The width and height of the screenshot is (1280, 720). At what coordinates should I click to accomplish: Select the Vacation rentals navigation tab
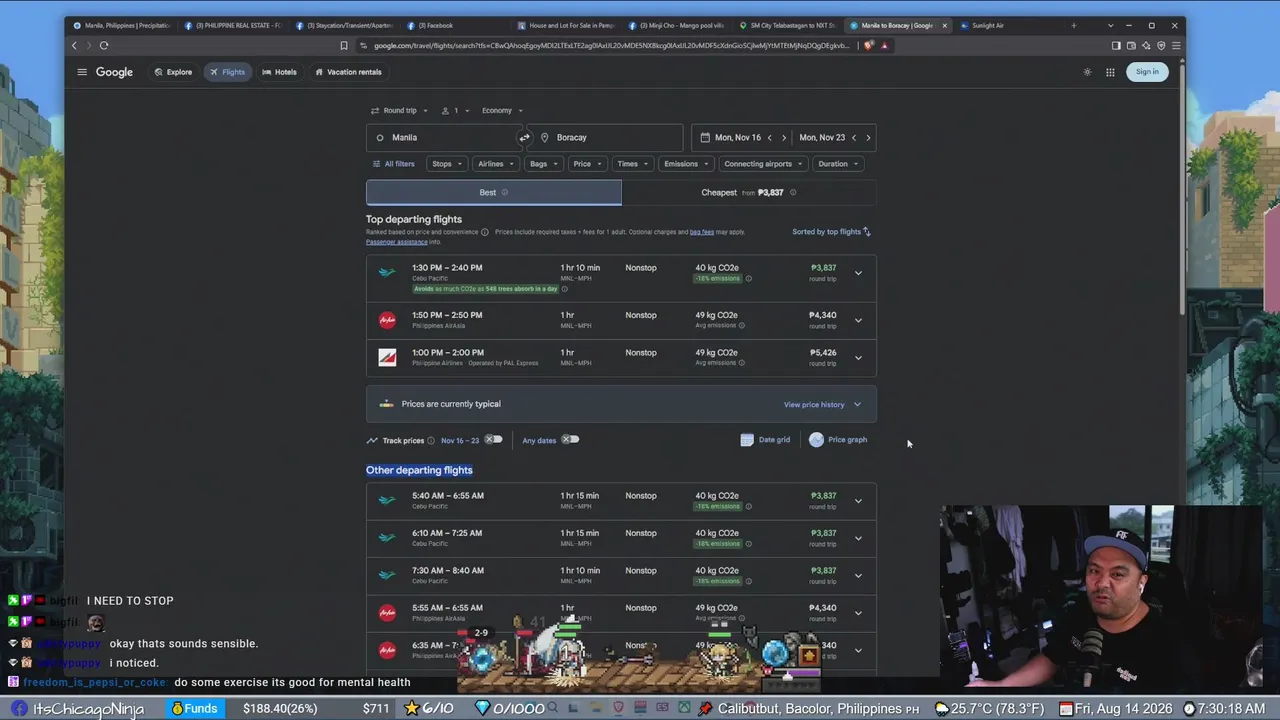(x=348, y=72)
